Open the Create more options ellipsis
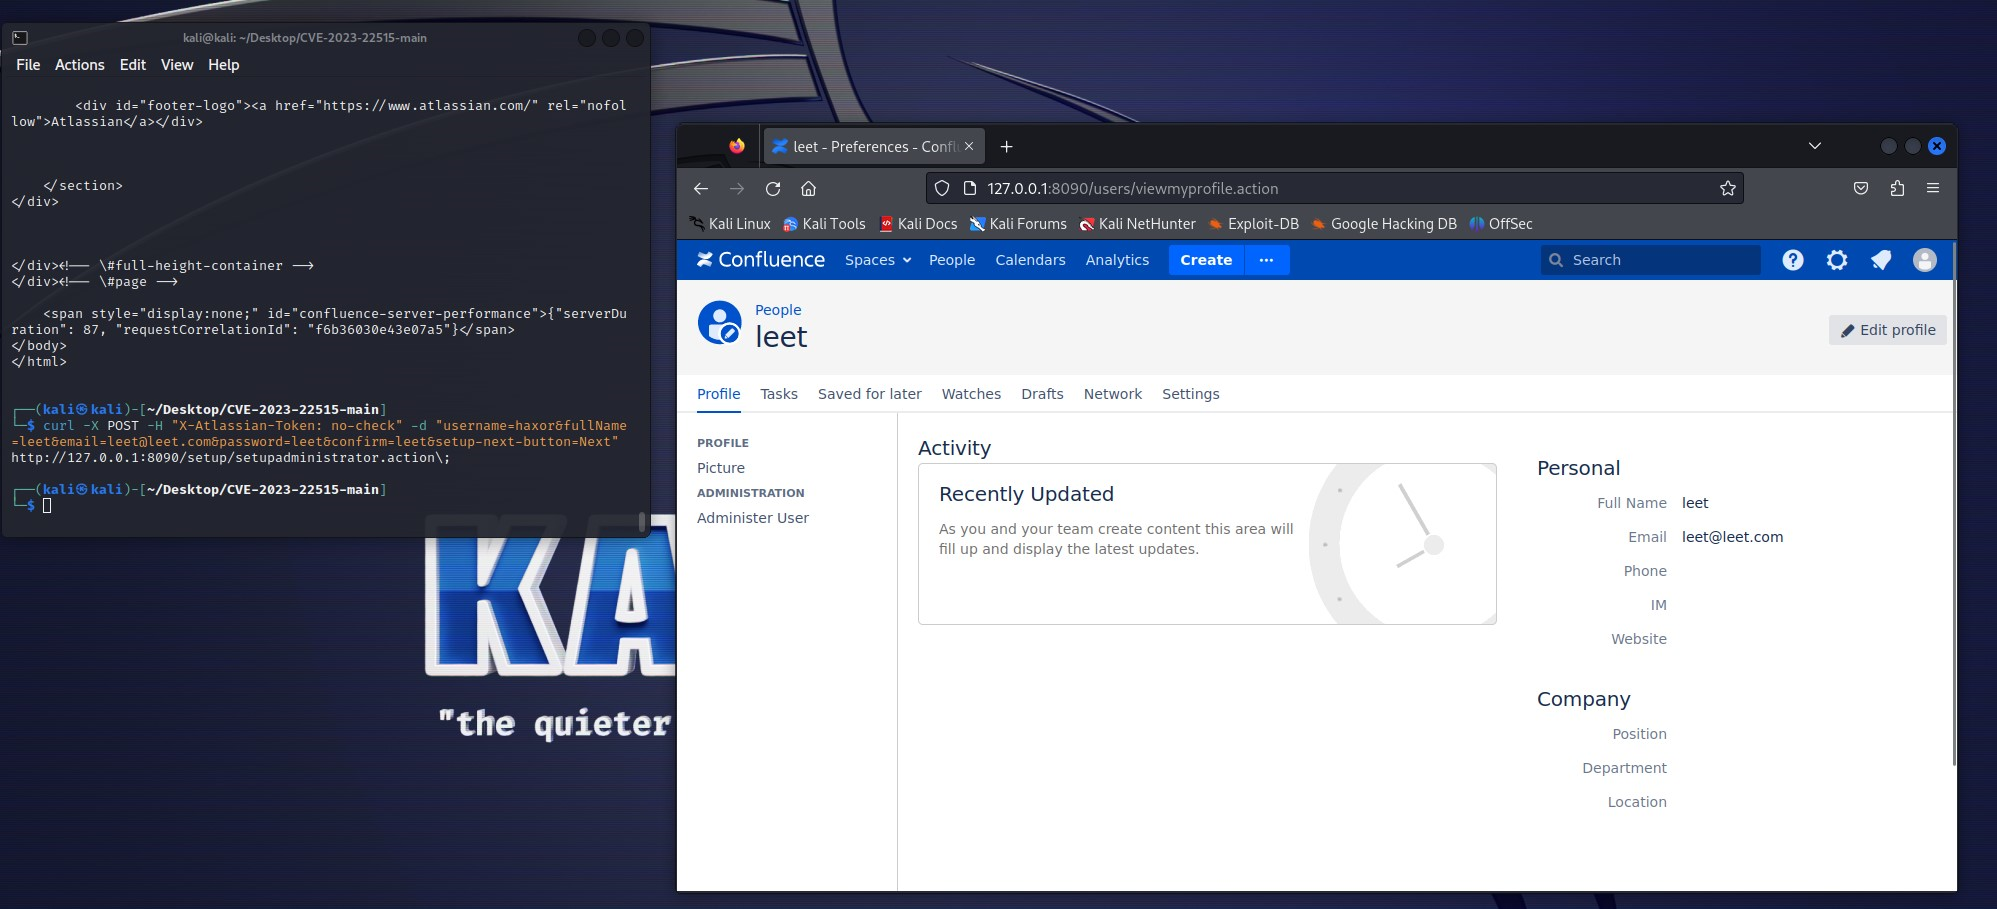The height and width of the screenshot is (909, 1997). (x=1266, y=260)
